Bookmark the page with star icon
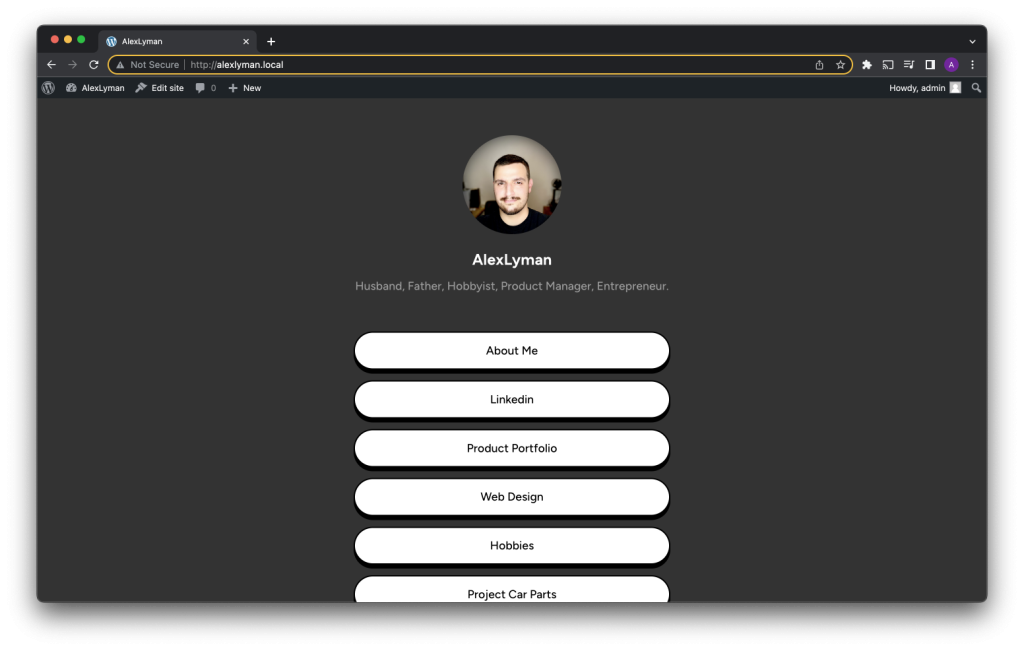1024x651 pixels. 840,65
